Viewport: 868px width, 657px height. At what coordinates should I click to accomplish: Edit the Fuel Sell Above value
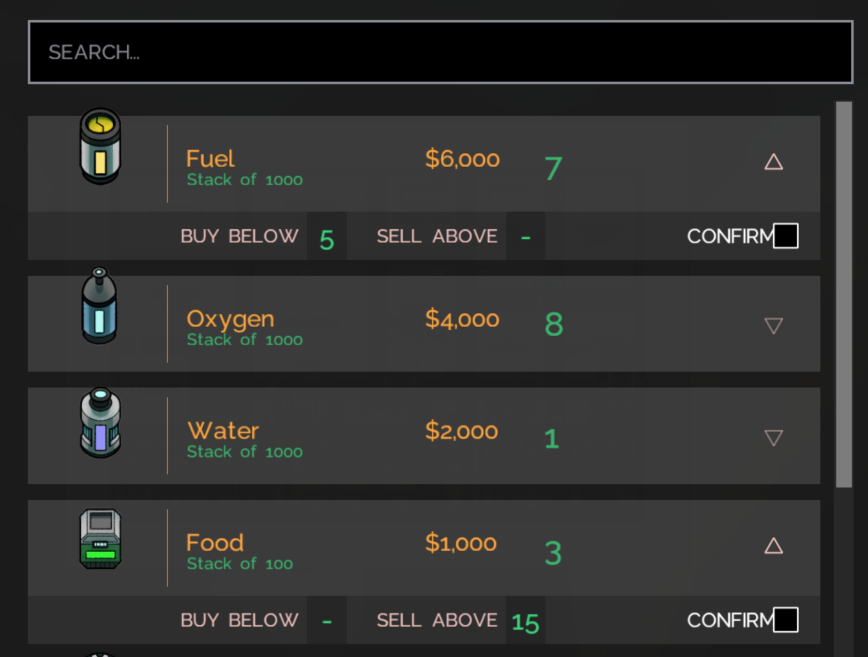click(x=526, y=237)
